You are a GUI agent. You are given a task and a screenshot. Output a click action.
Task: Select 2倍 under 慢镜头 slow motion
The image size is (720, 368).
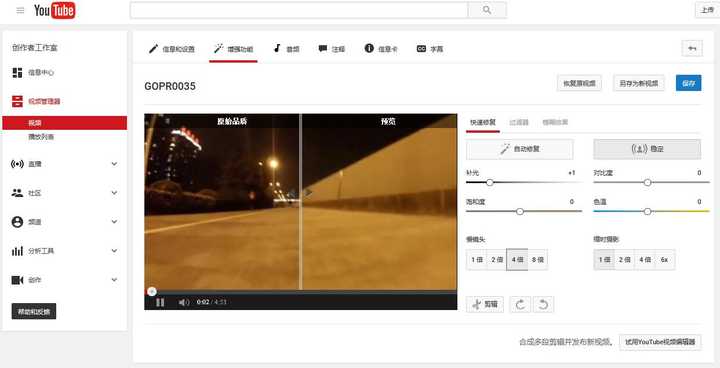point(497,260)
